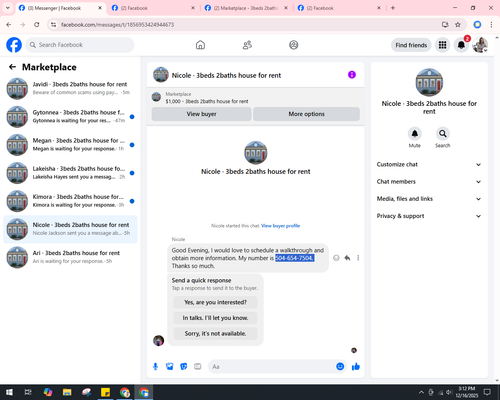Record a voice clip with microphone icon
500x400 pixels.
coord(155,367)
